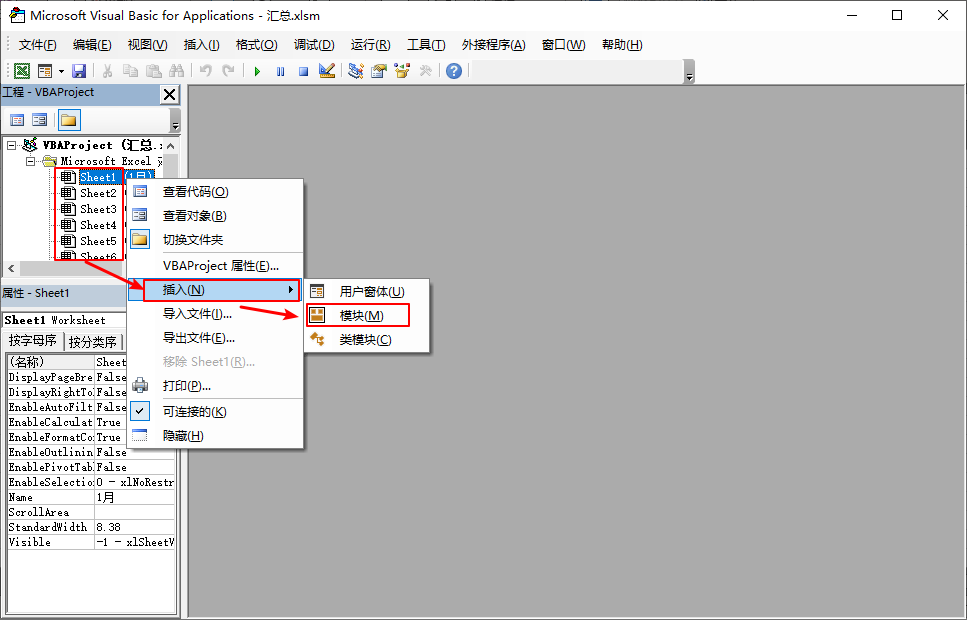Image resolution: width=967 pixels, height=620 pixels.
Task: Click the Undo arrow icon
Action: [x=205, y=71]
